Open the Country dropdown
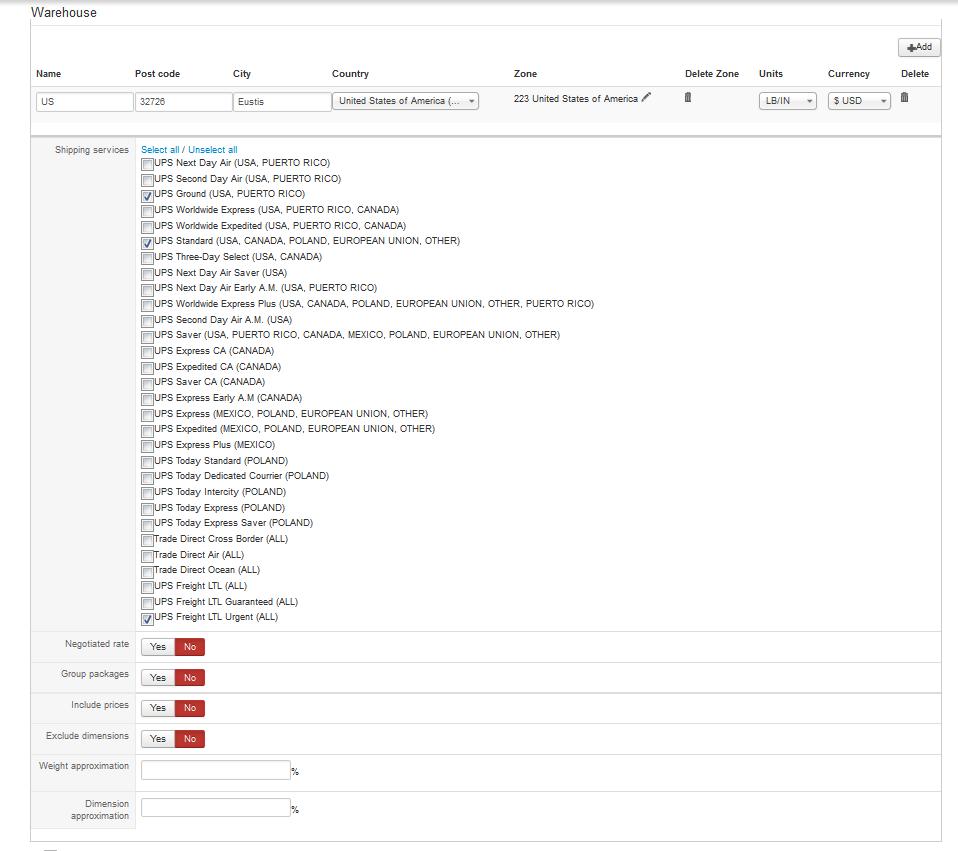This screenshot has height=851, width=958. point(405,101)
